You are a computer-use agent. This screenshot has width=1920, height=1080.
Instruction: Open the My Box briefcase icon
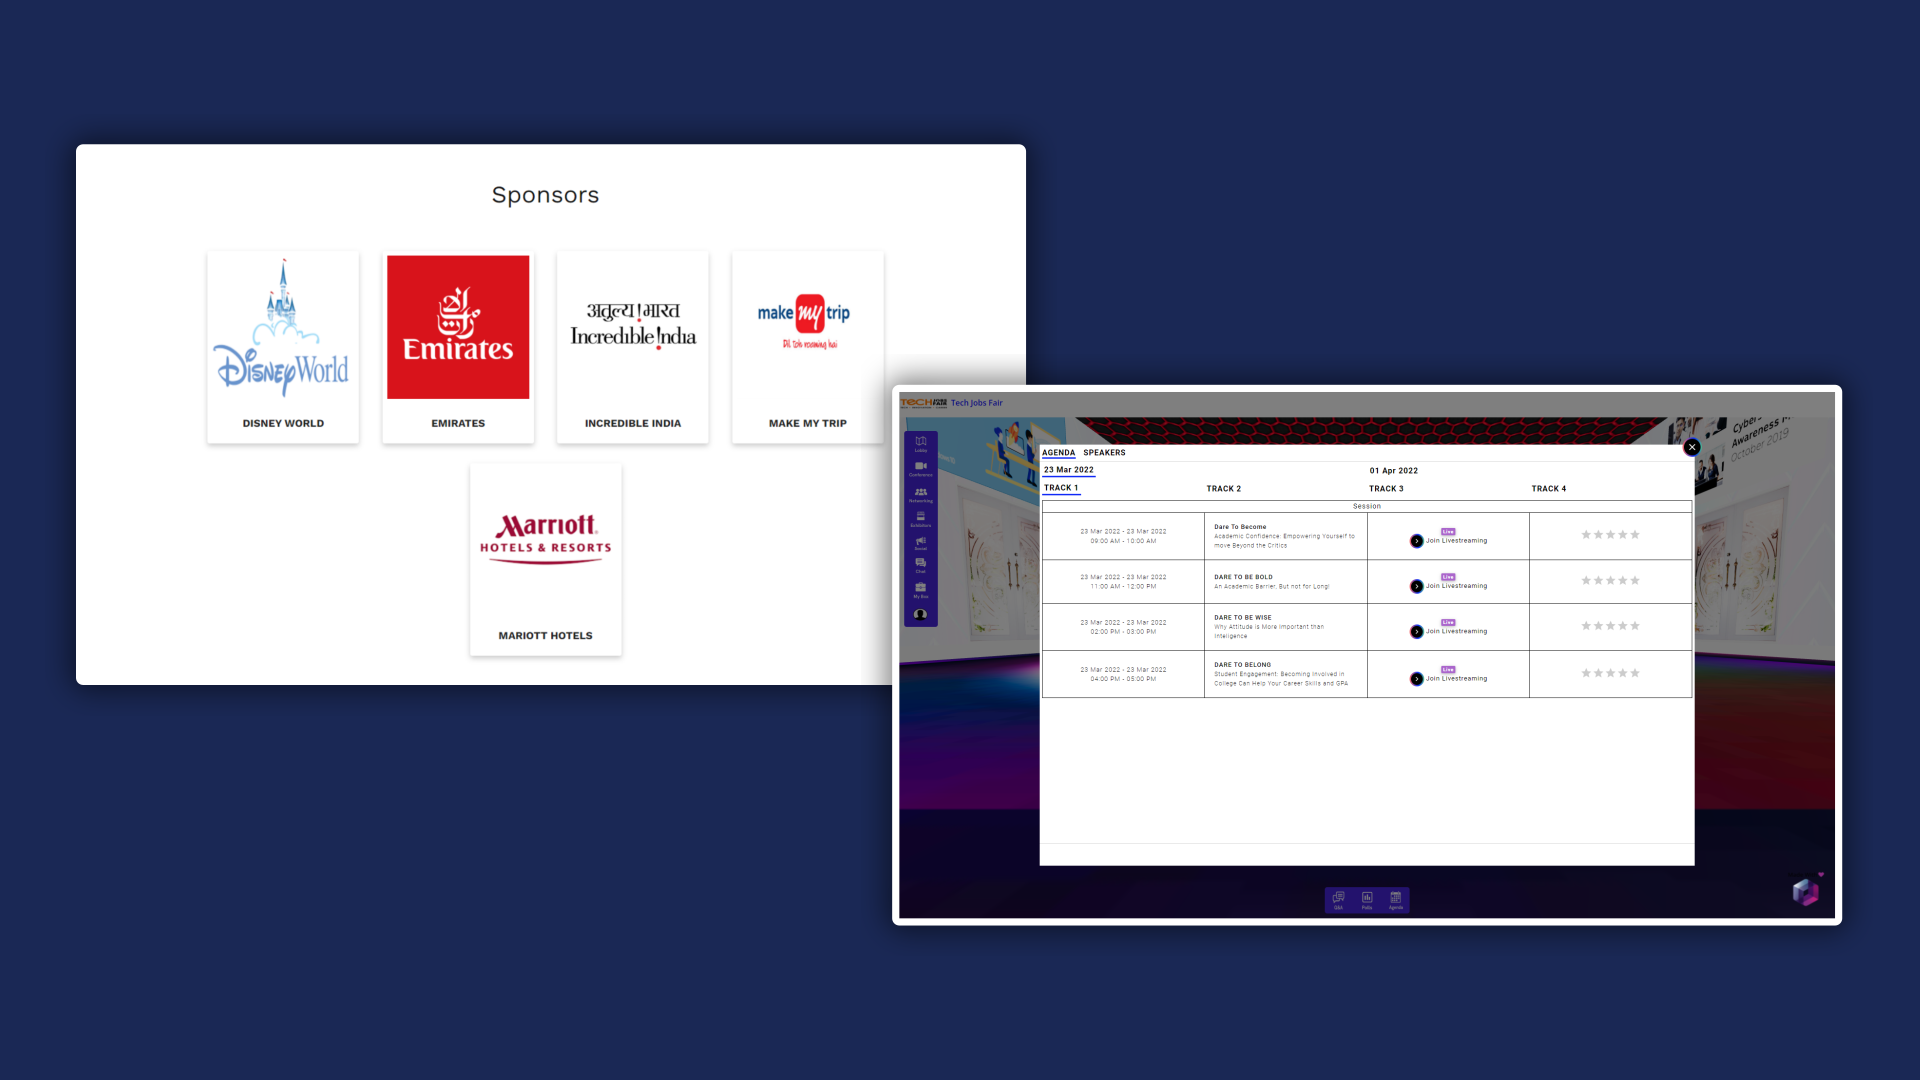[921, 589]
